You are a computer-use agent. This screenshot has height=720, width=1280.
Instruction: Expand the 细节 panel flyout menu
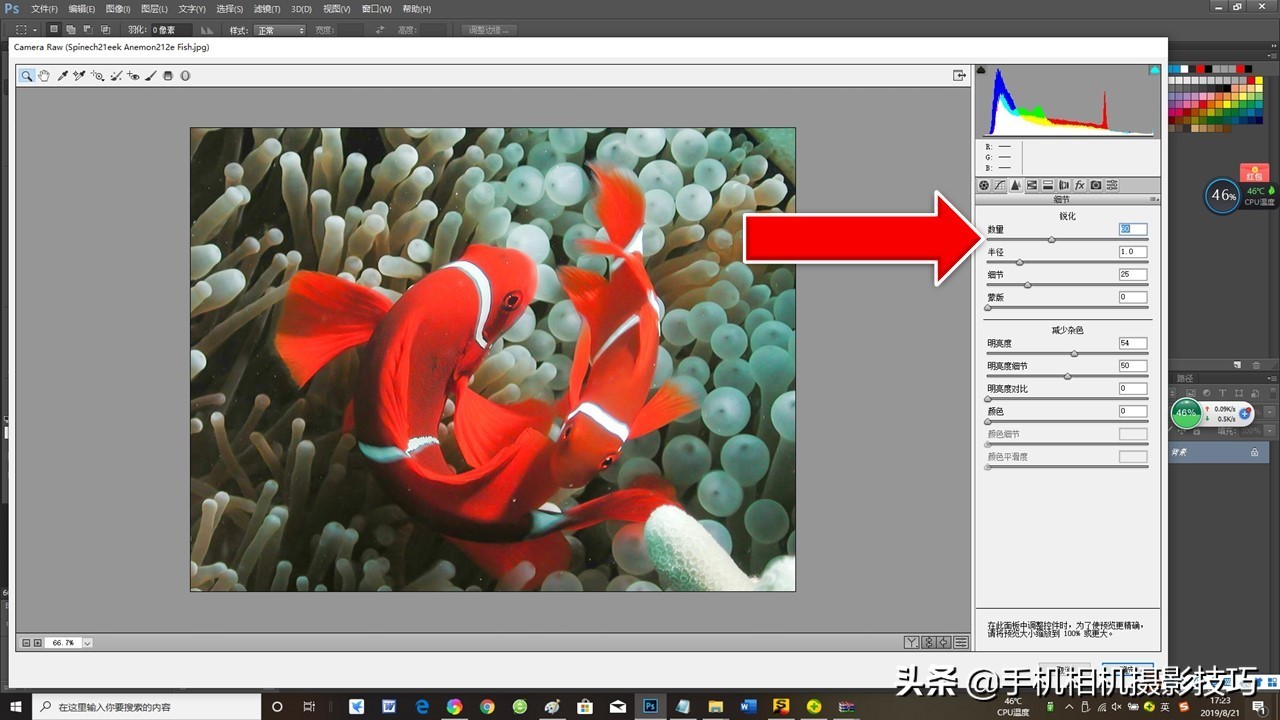(x=1154, y=200)
